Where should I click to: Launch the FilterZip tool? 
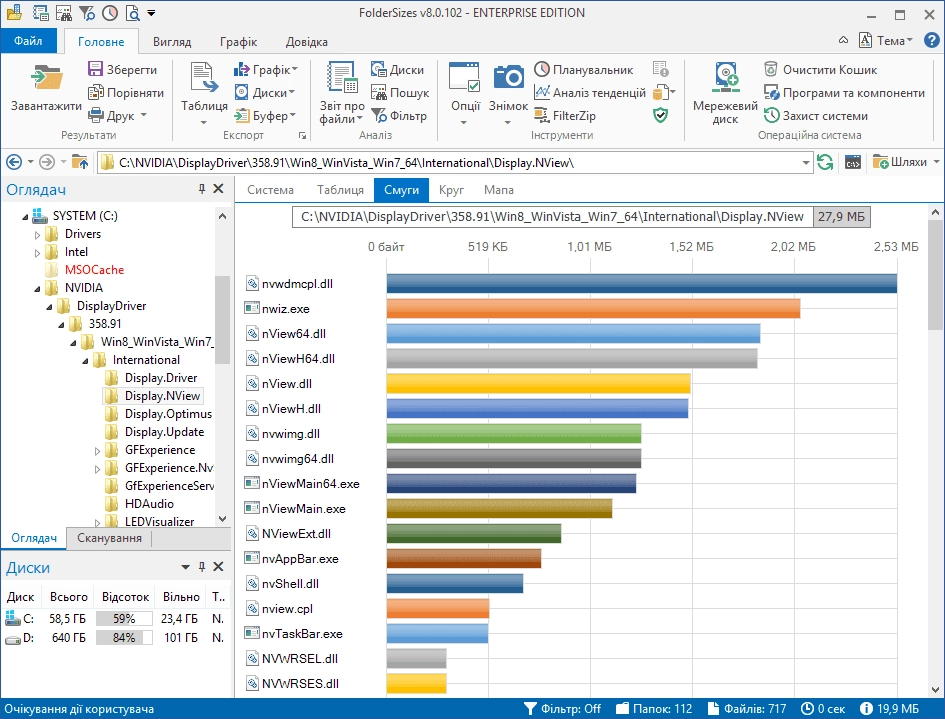565,115
